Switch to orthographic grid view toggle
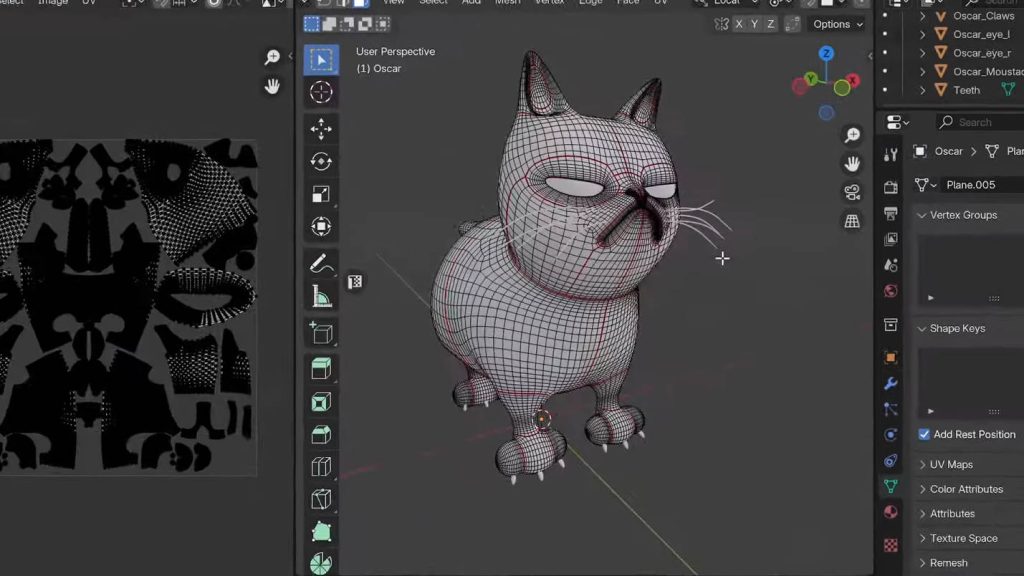The image size is (1024, 576). coord(852,221)
